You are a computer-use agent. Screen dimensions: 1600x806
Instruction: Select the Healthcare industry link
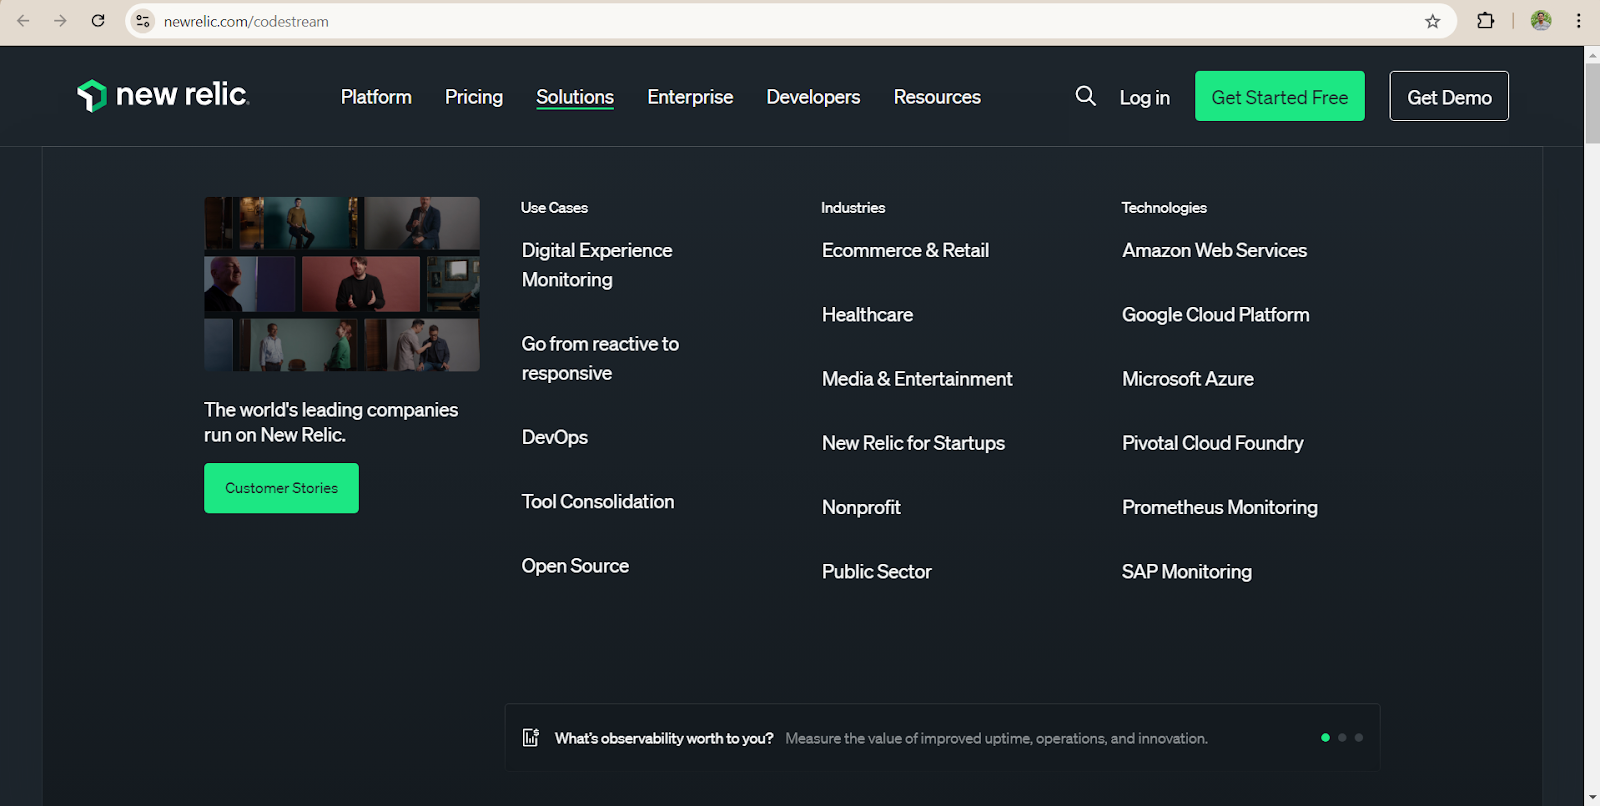[x=867, y=315]
